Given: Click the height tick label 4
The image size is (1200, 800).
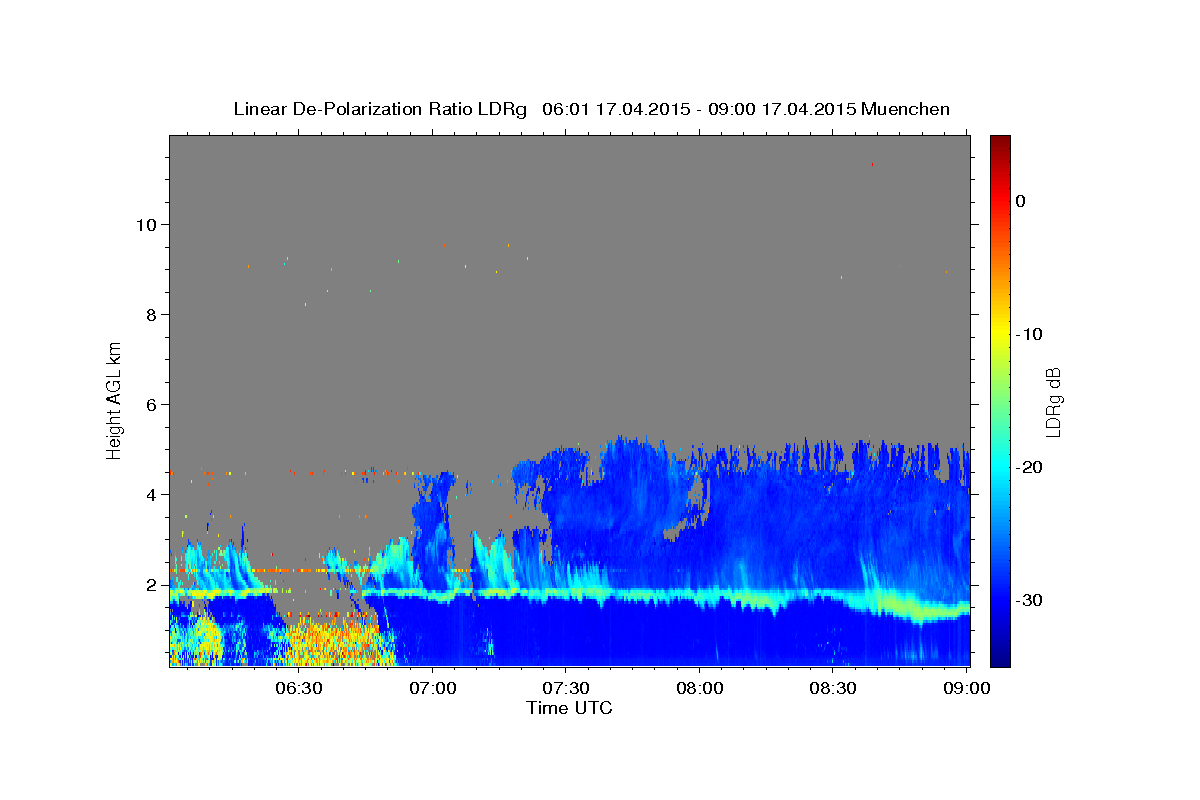Looking at the screenshot, I should coord(152,494).
